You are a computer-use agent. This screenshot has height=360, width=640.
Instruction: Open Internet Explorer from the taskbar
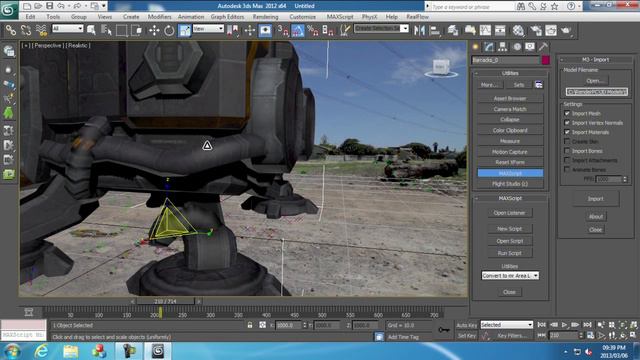pos(41,351)
